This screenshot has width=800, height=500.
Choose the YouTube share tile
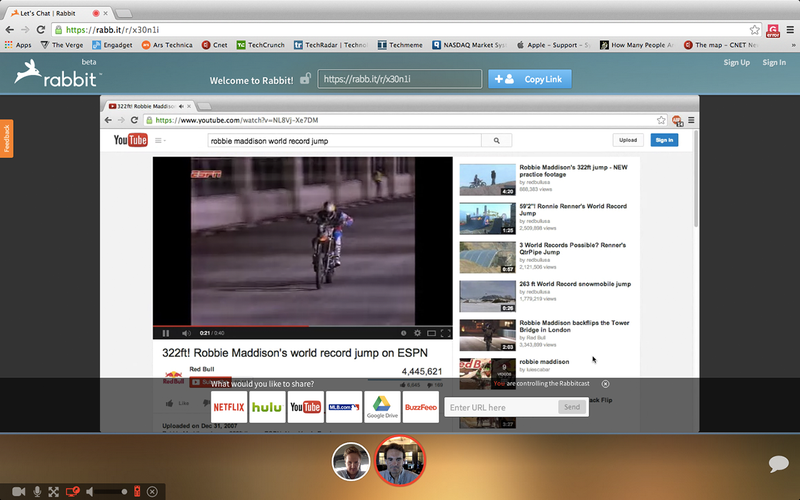tap(305, 407)
